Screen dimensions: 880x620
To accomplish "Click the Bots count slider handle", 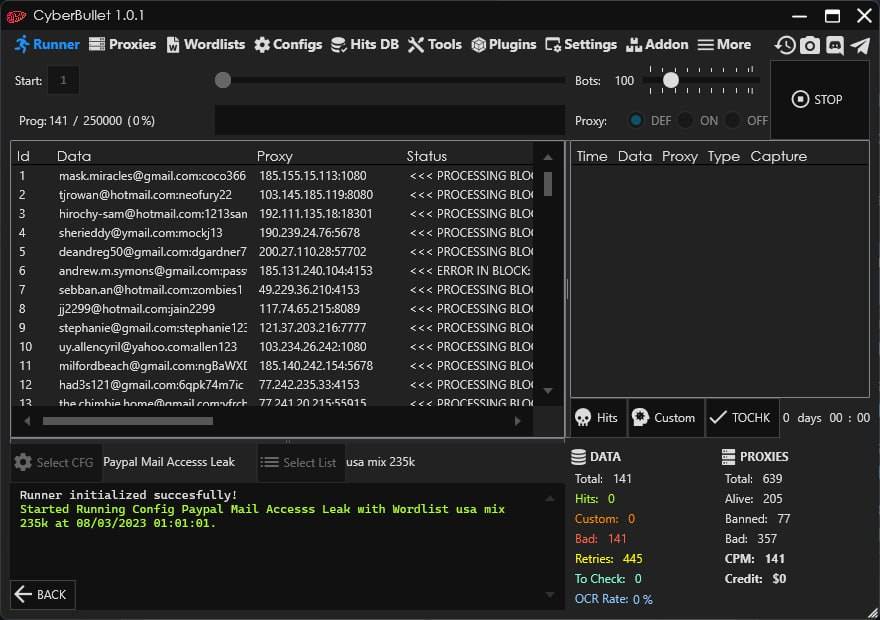I will tap(671, 80).
